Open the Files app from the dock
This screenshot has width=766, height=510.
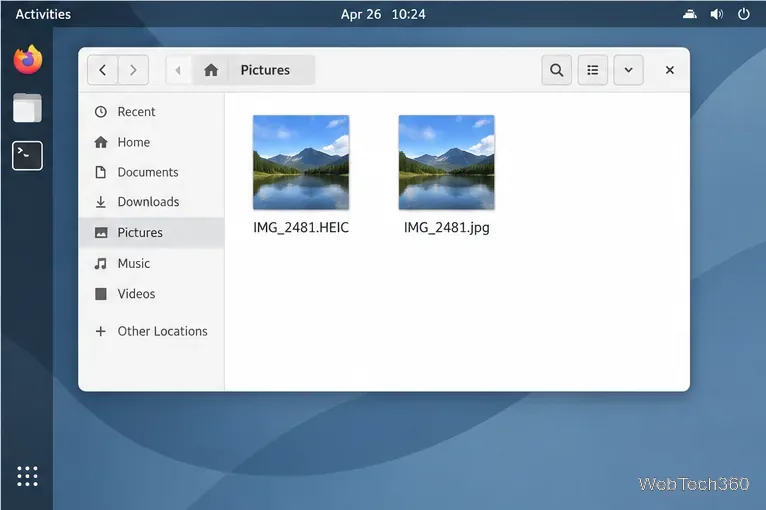tap(27, 107)
